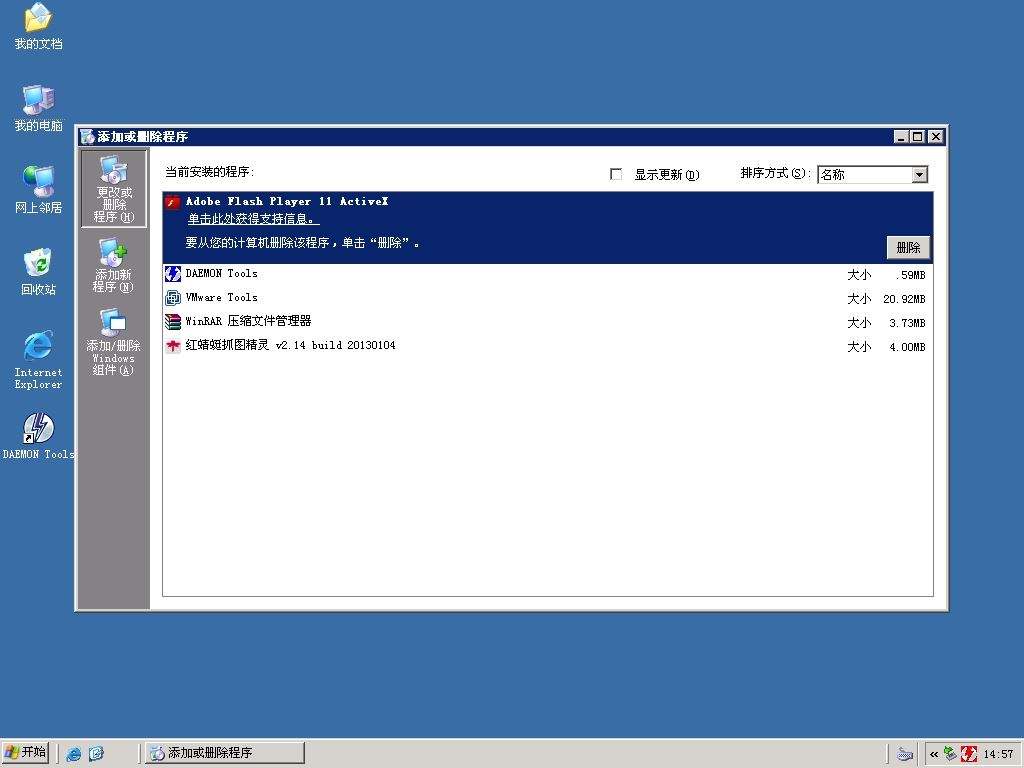Click the Adobe Flash Player program icon
1024x768 pixels.
pos(172,202)
